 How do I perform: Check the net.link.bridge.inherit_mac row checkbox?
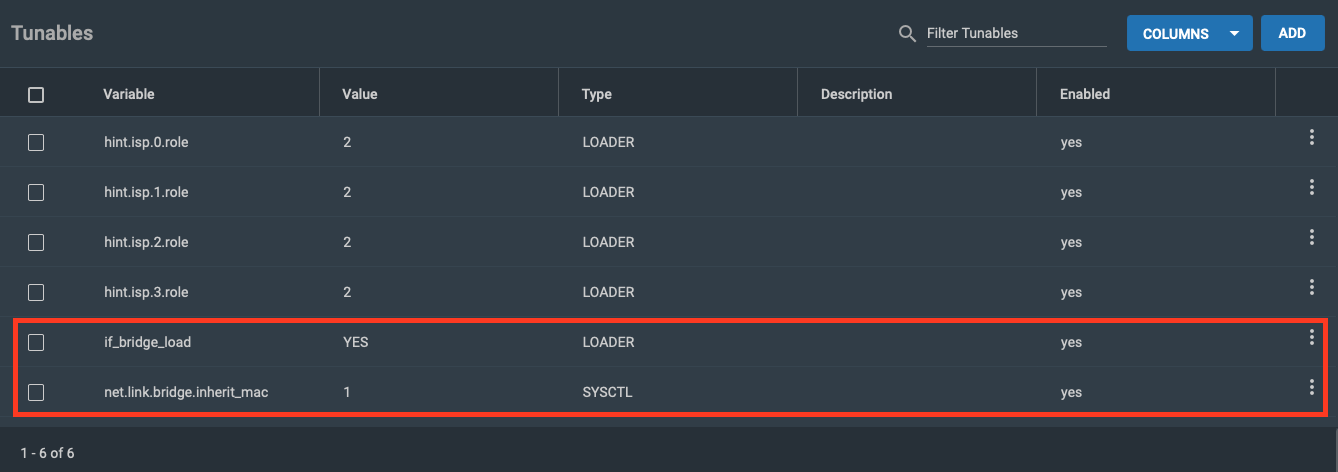click(36, 392)
